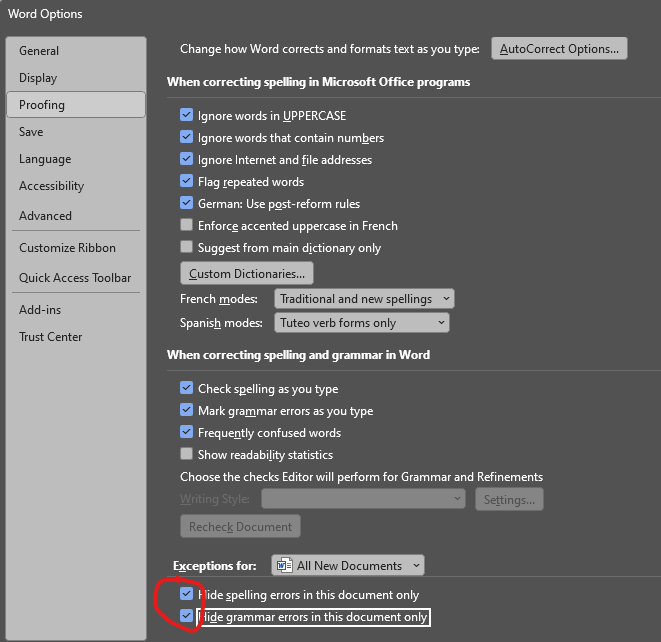Open the Exceptions for document dropdown

[348, 565]
